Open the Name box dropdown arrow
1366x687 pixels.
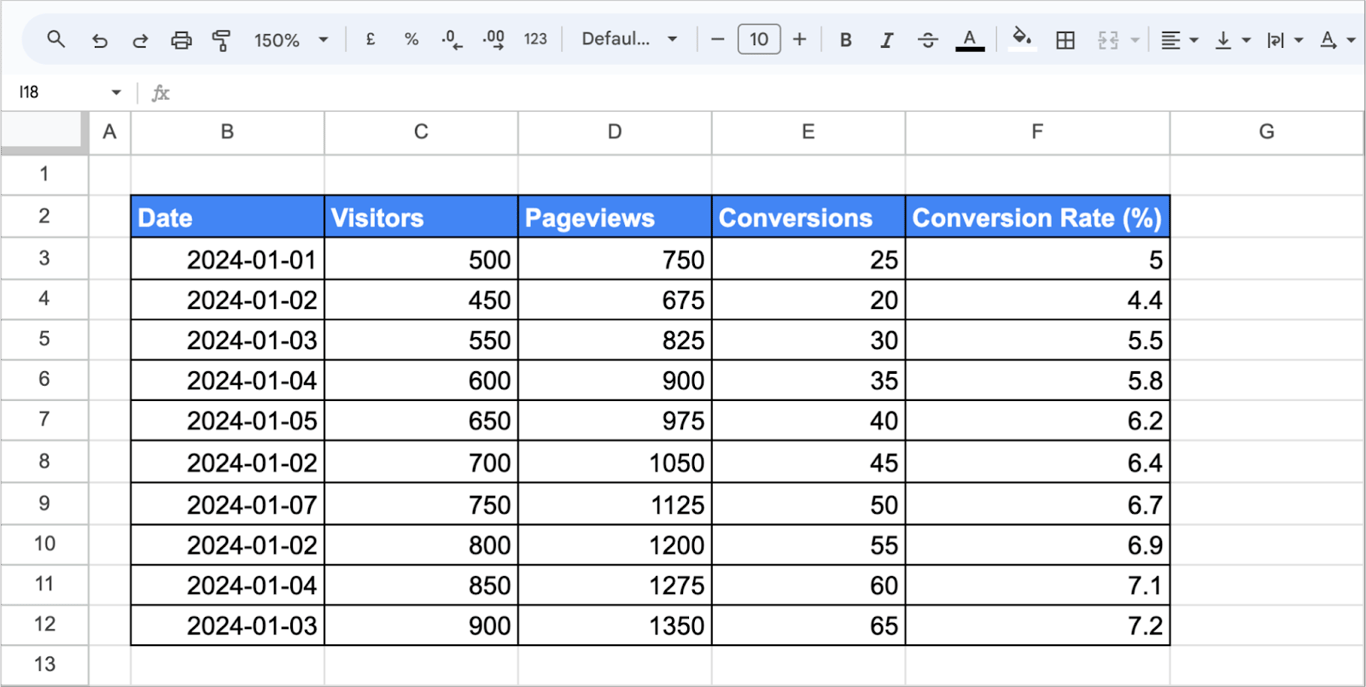116,92
